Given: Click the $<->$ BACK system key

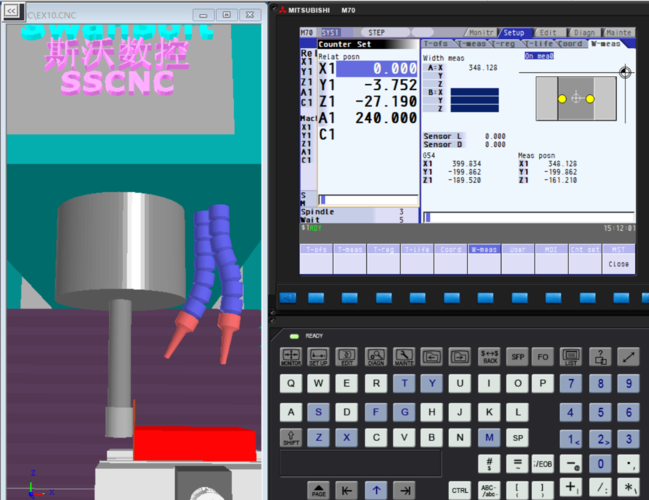Looking at the screenshot, I should click(490, 356).
